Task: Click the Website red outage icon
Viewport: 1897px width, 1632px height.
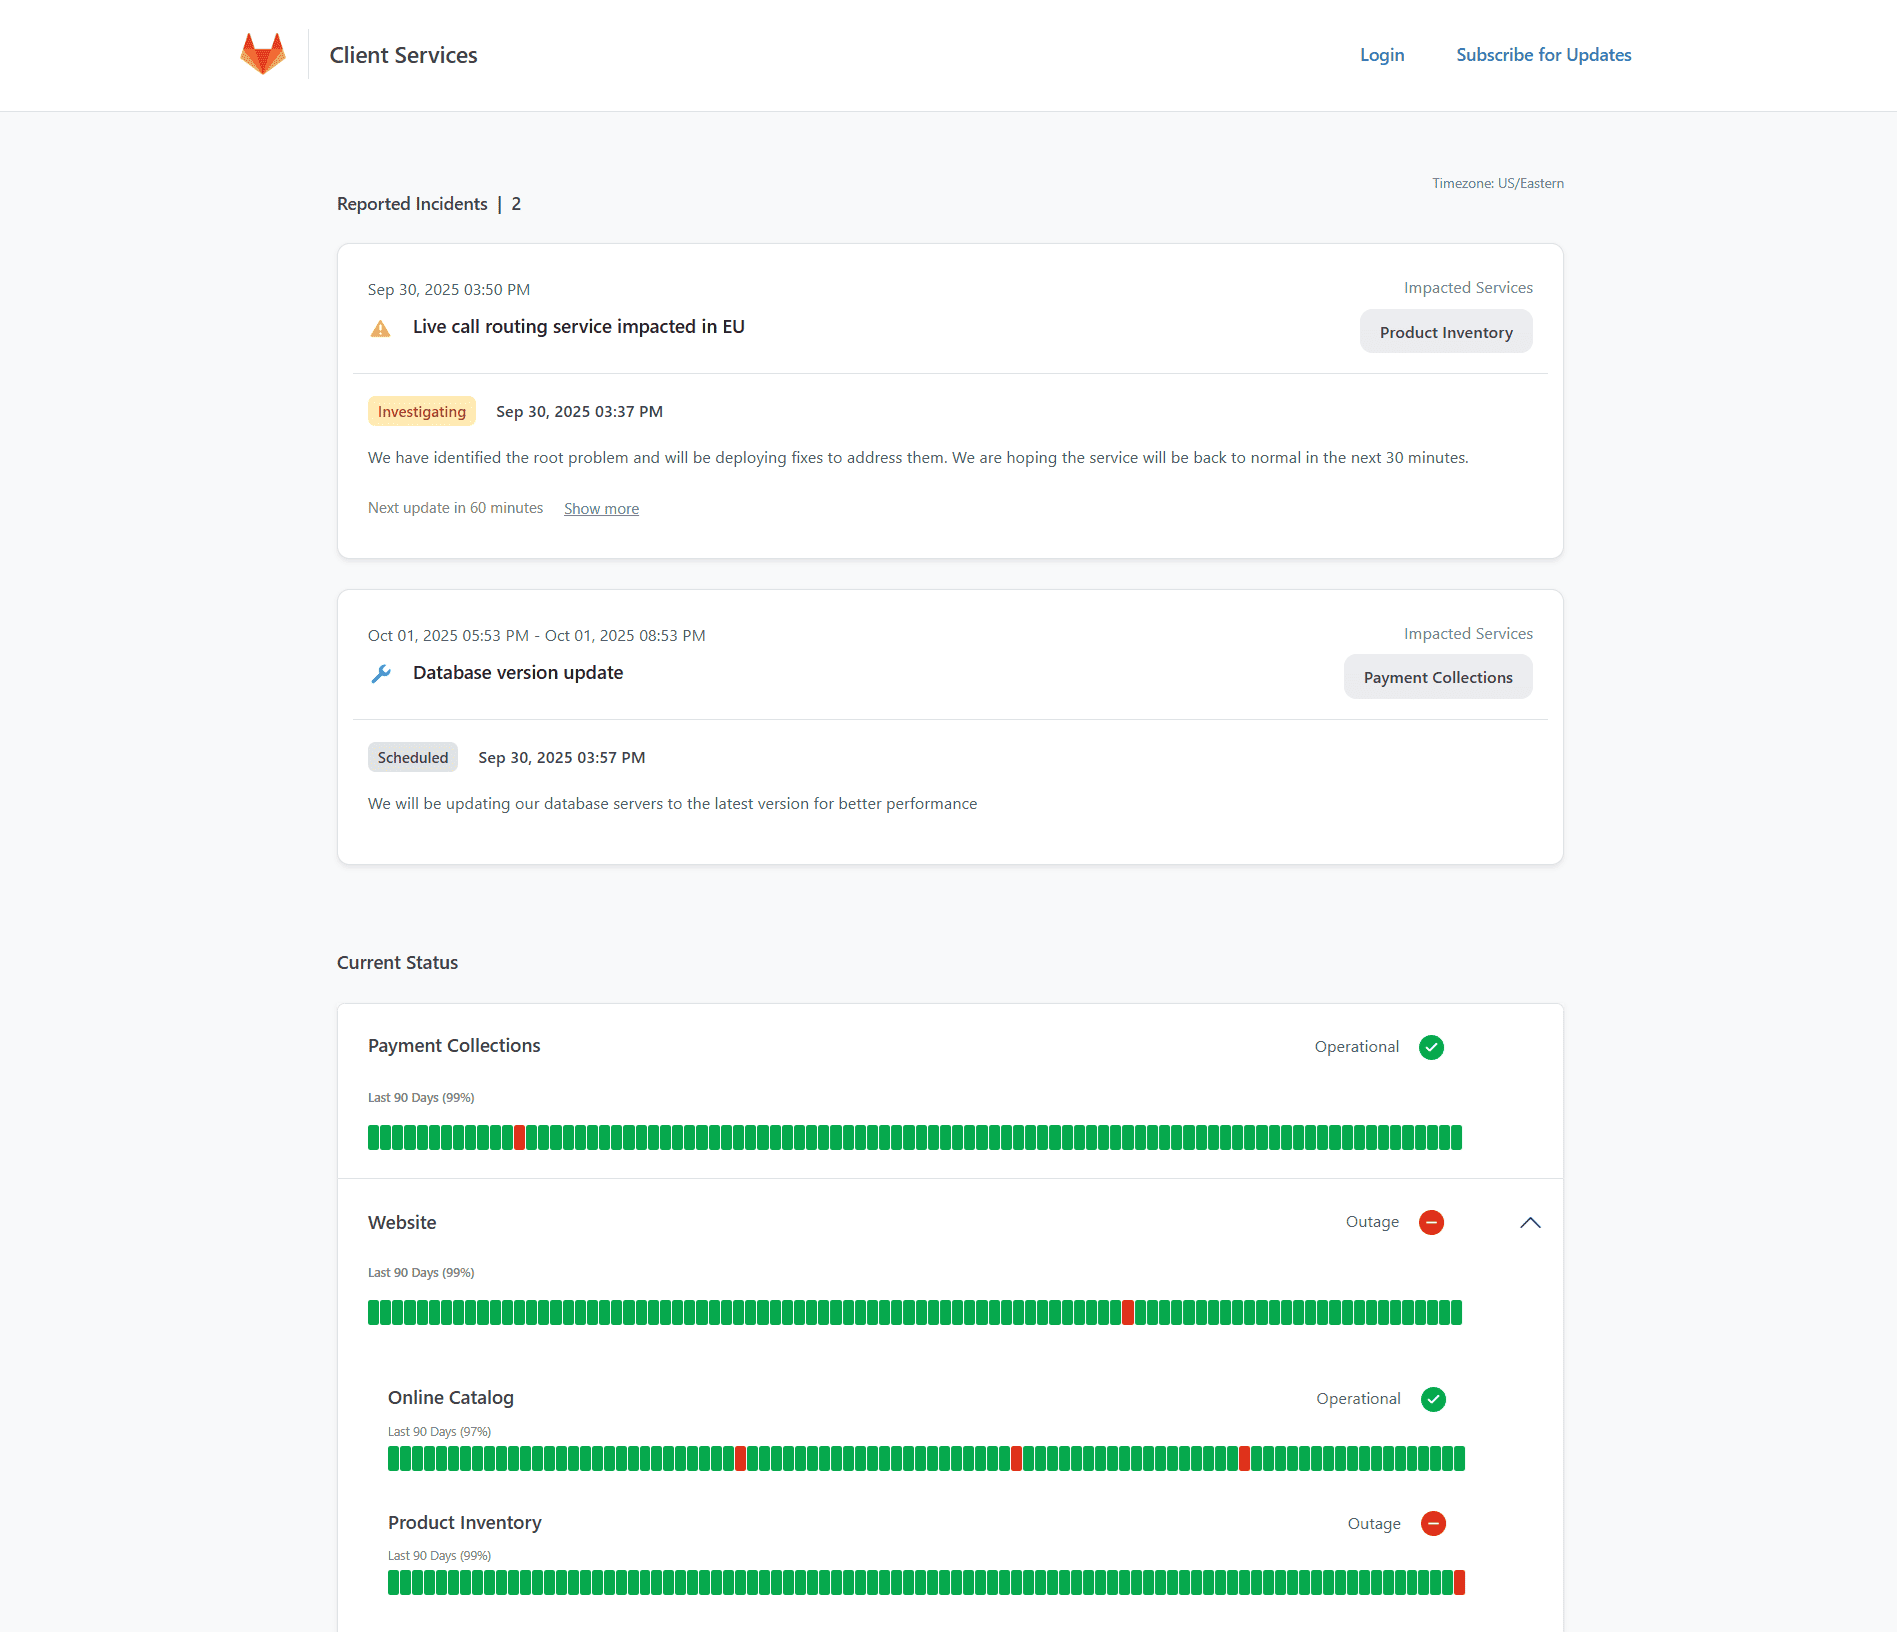Action: [1431, 1222]
